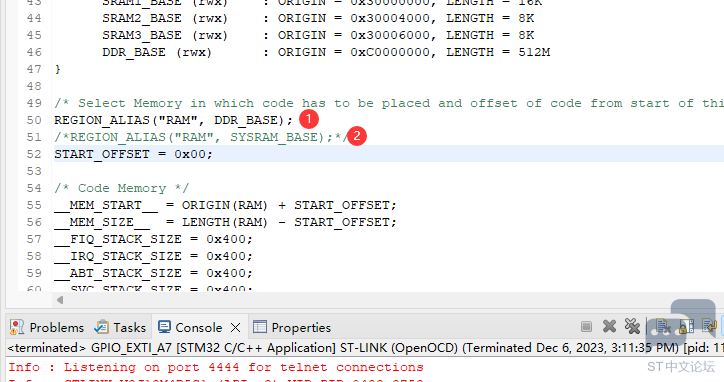Toggle console word wrap

pyautogui.click(x=709, y=327)
